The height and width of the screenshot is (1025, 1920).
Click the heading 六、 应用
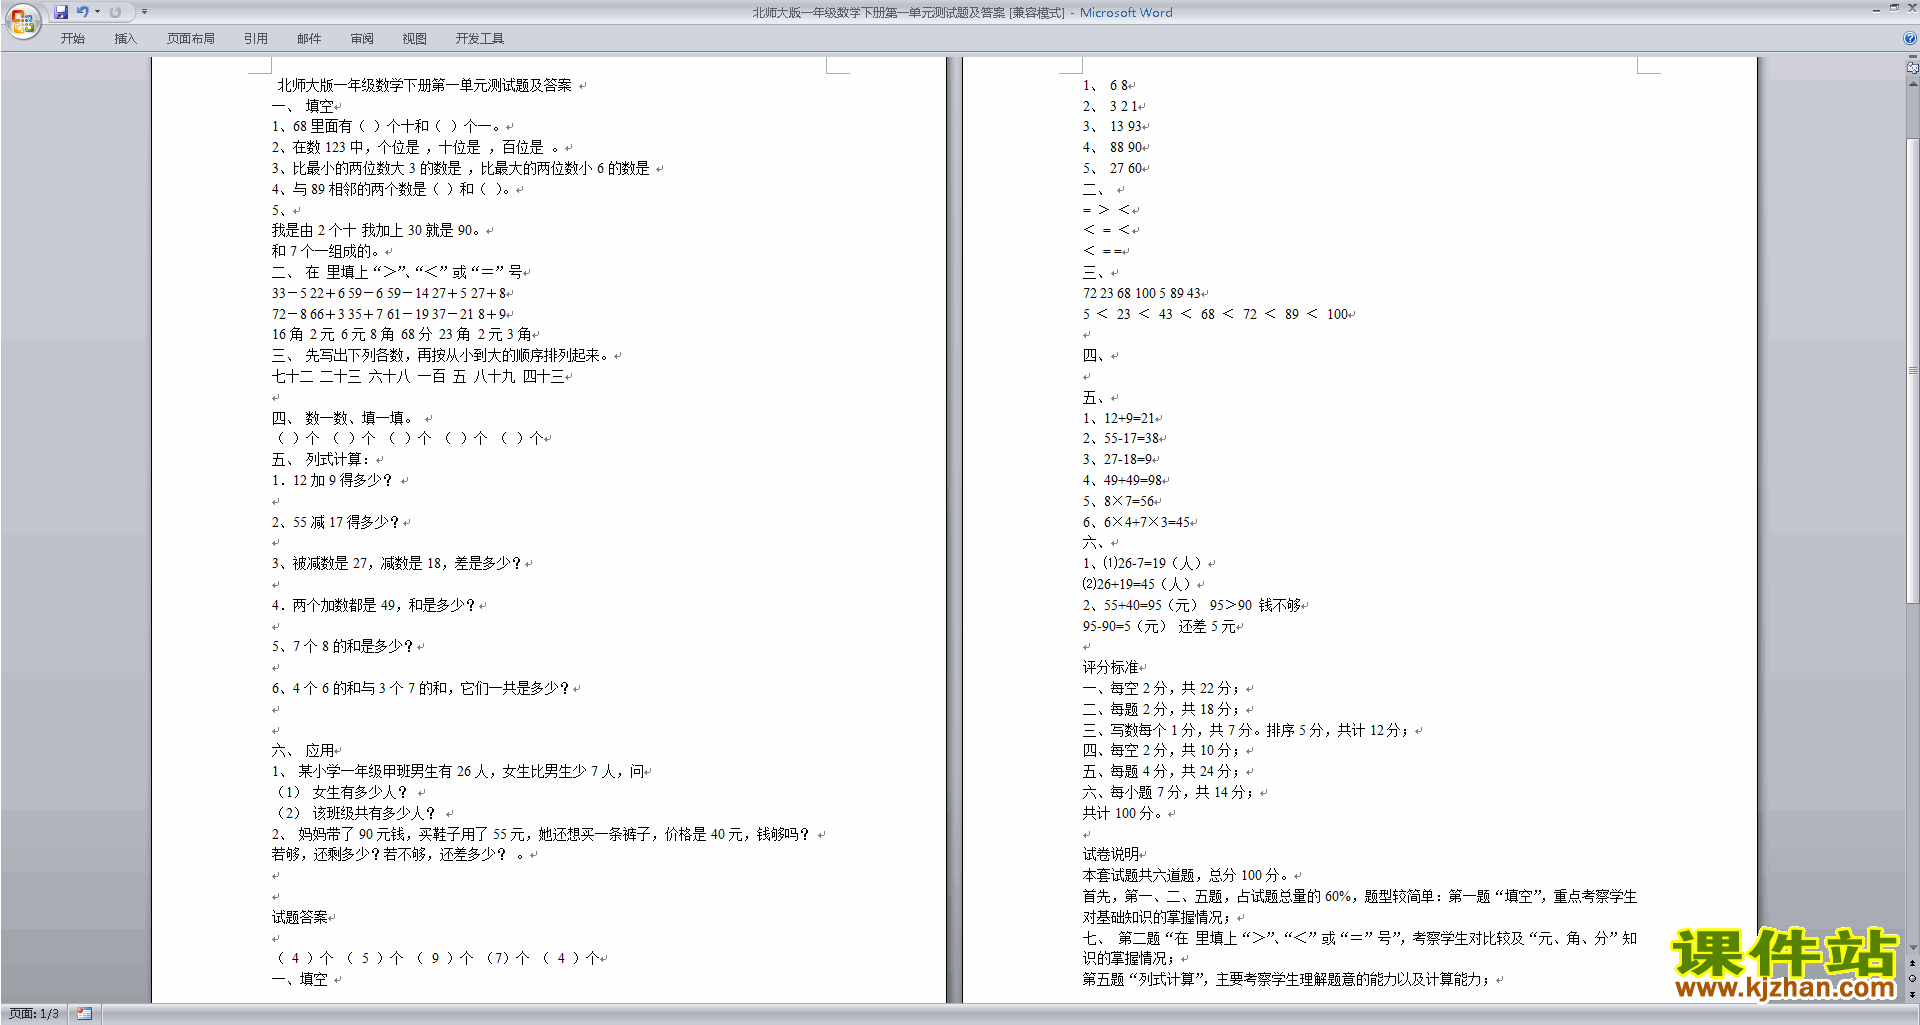pyautogui.click(x=302, y=750)
